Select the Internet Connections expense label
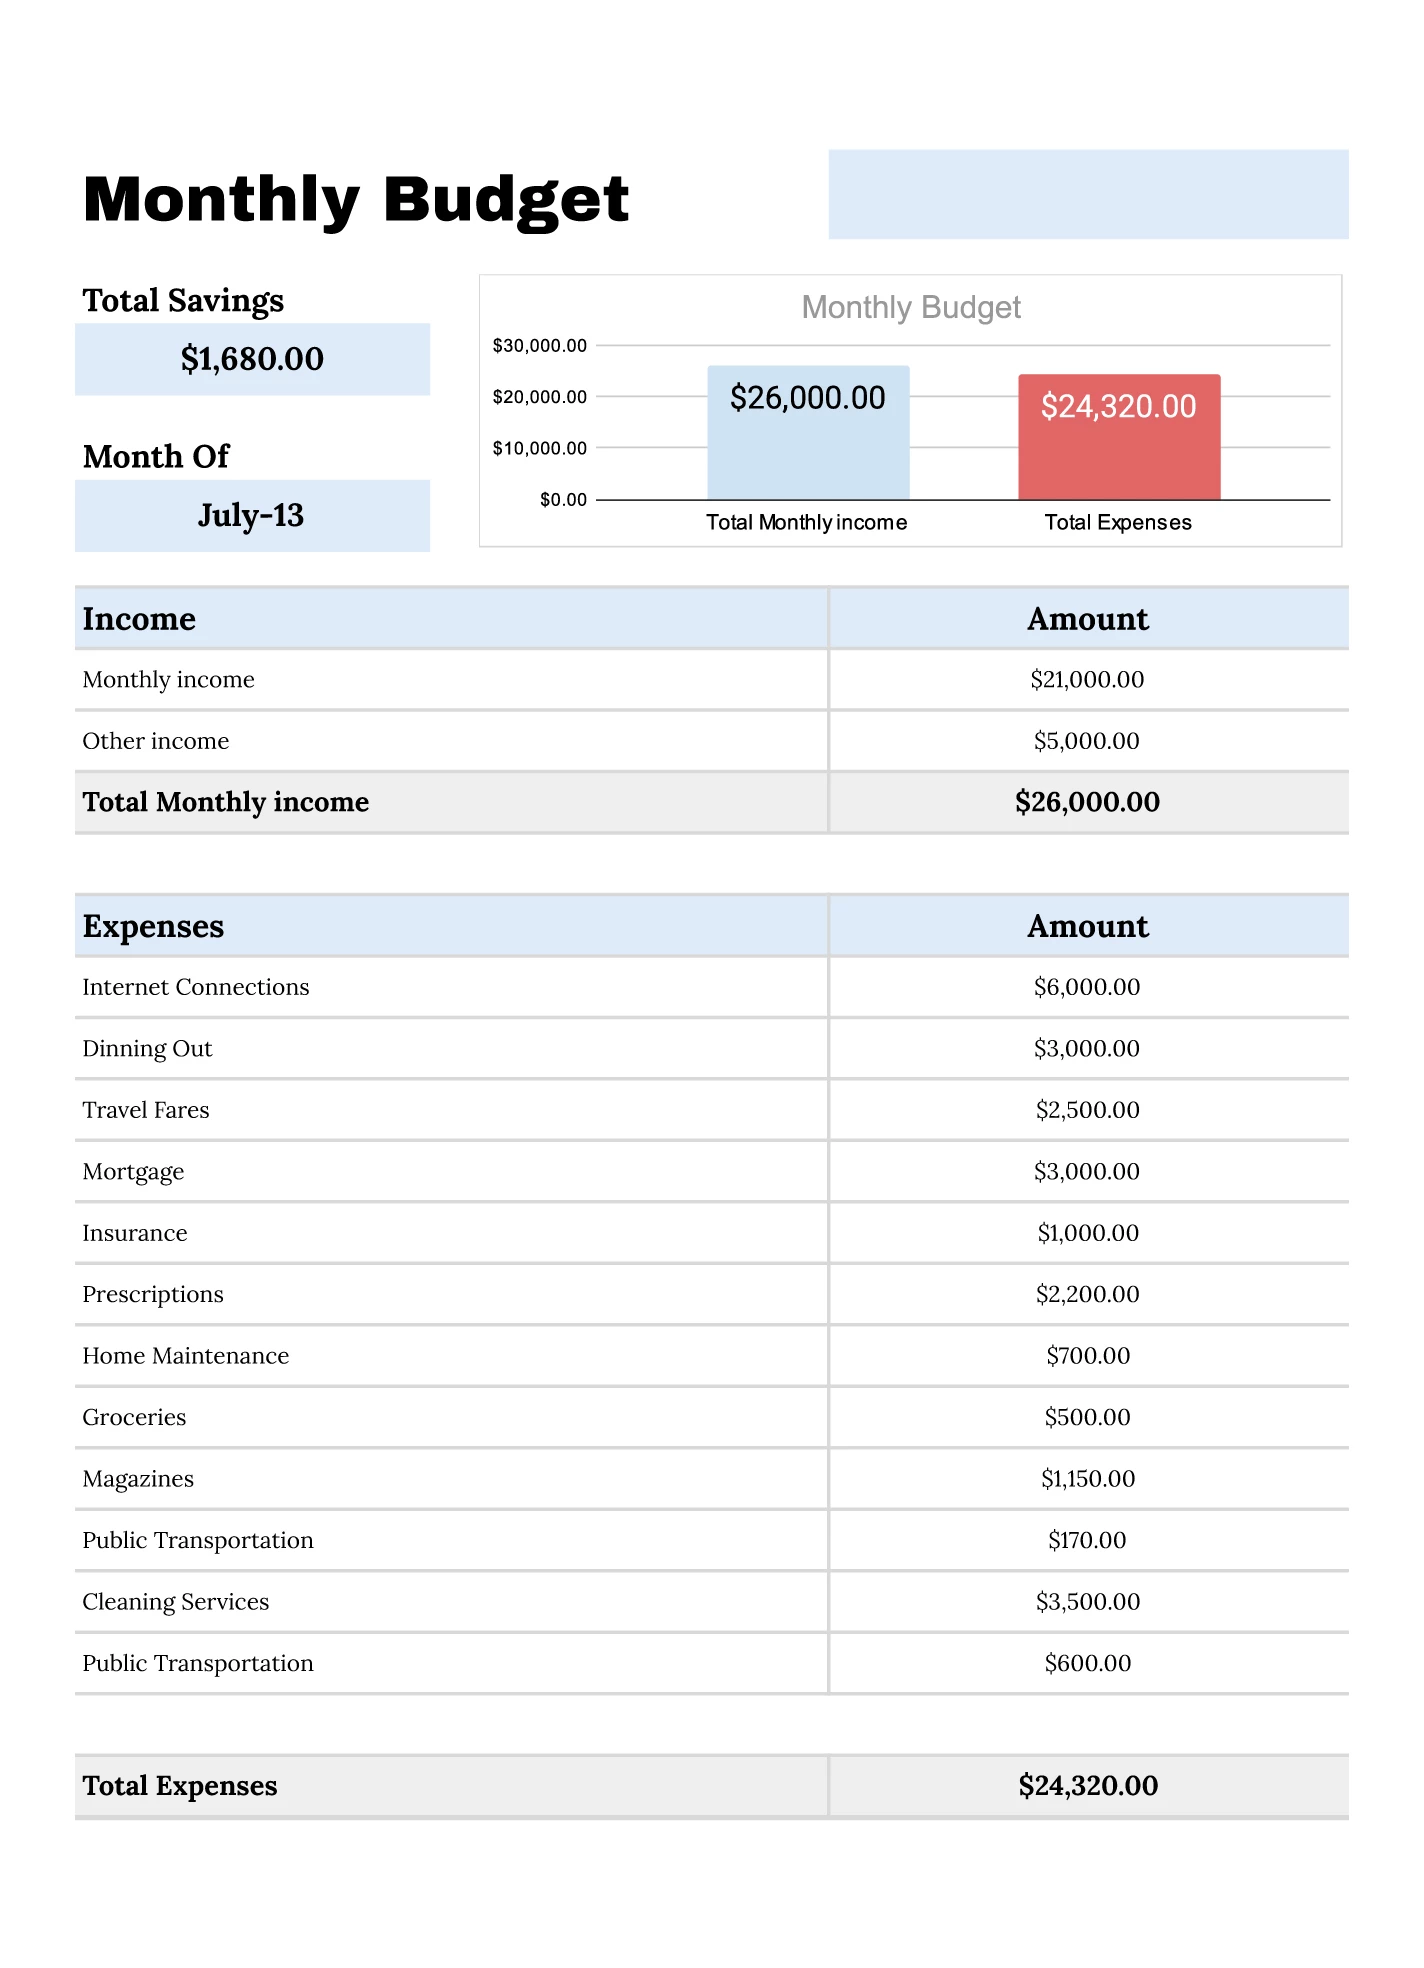The height and width of the screenshot is (1968, 1424). (196, 987)
